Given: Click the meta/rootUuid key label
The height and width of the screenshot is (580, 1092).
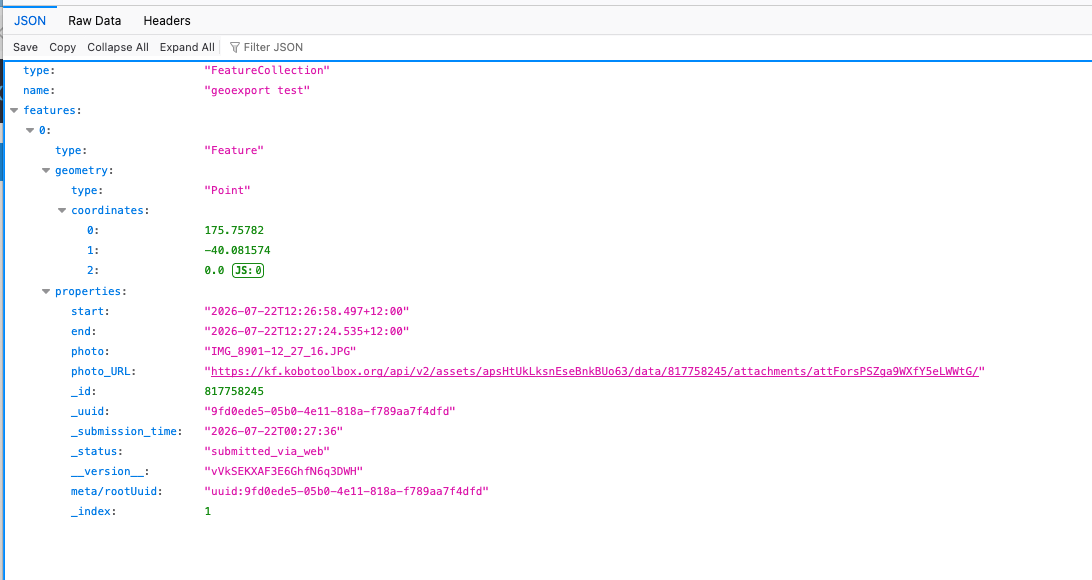Looking at the screenshot, I should coord(114,492).
